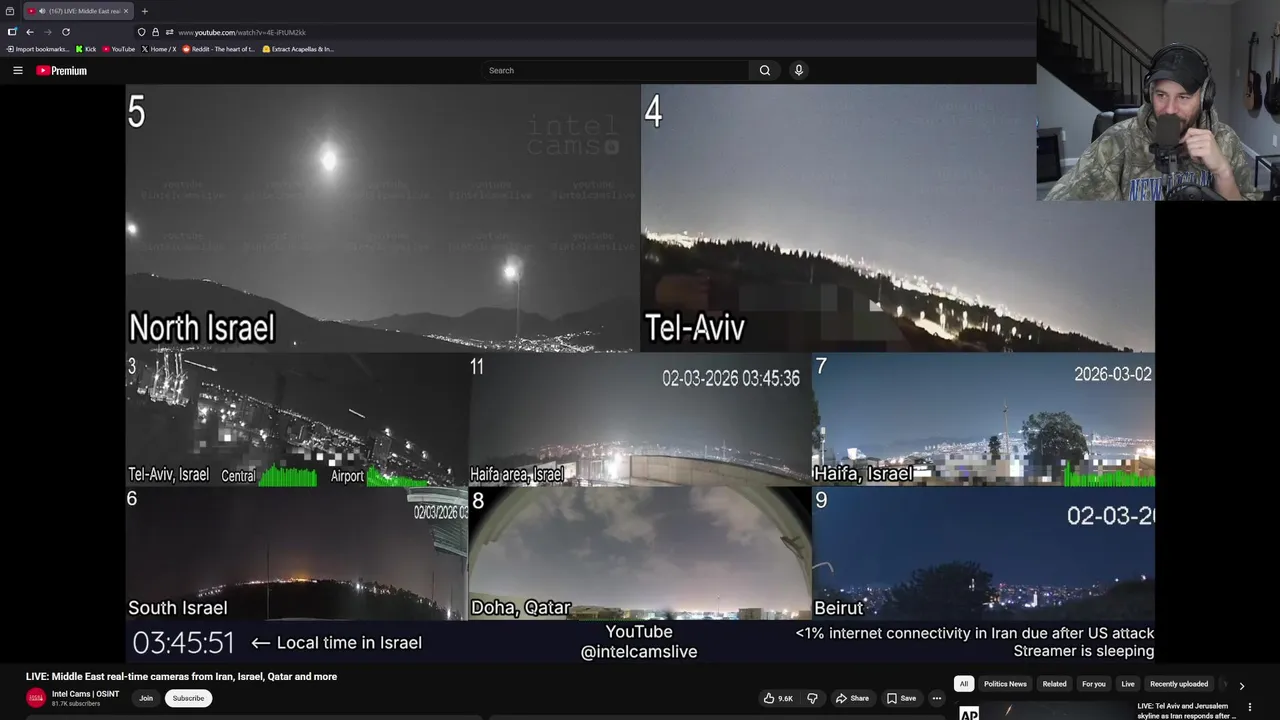Click the 81.7K subscribers text
1280x720 pixels.
76,704
